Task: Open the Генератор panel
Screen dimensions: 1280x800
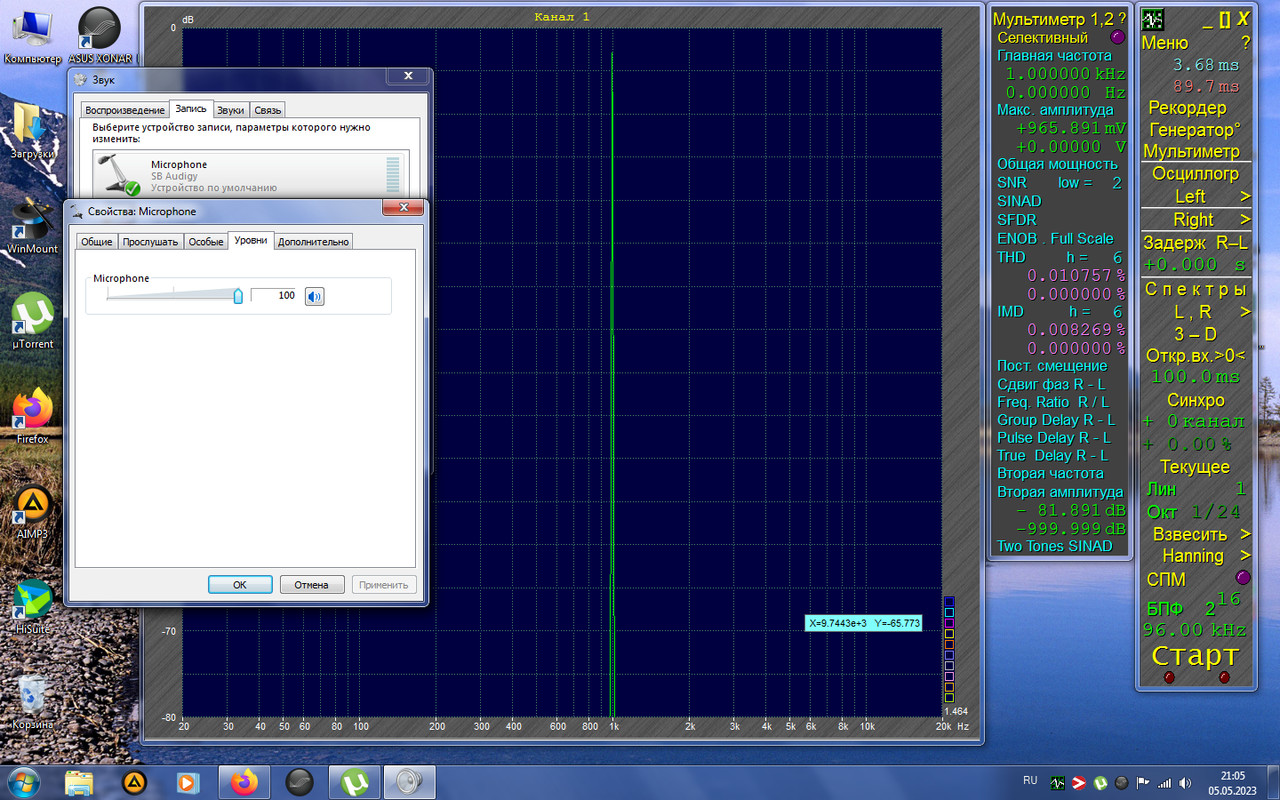Action: 1194,129
